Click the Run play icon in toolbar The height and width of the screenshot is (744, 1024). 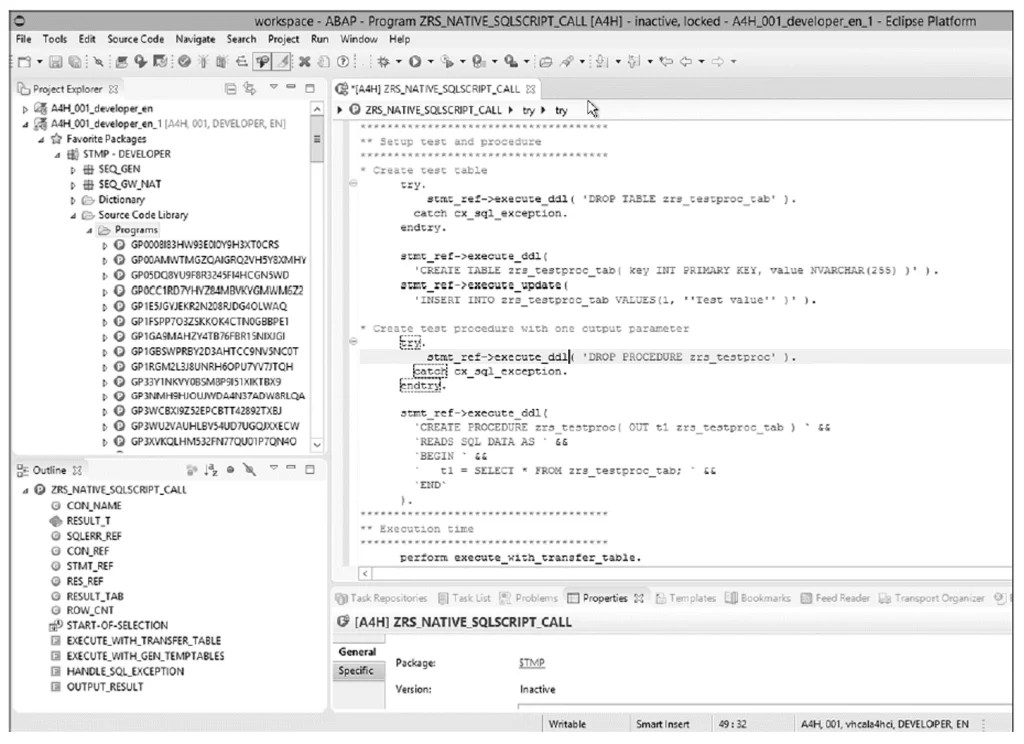pos(415,61)
